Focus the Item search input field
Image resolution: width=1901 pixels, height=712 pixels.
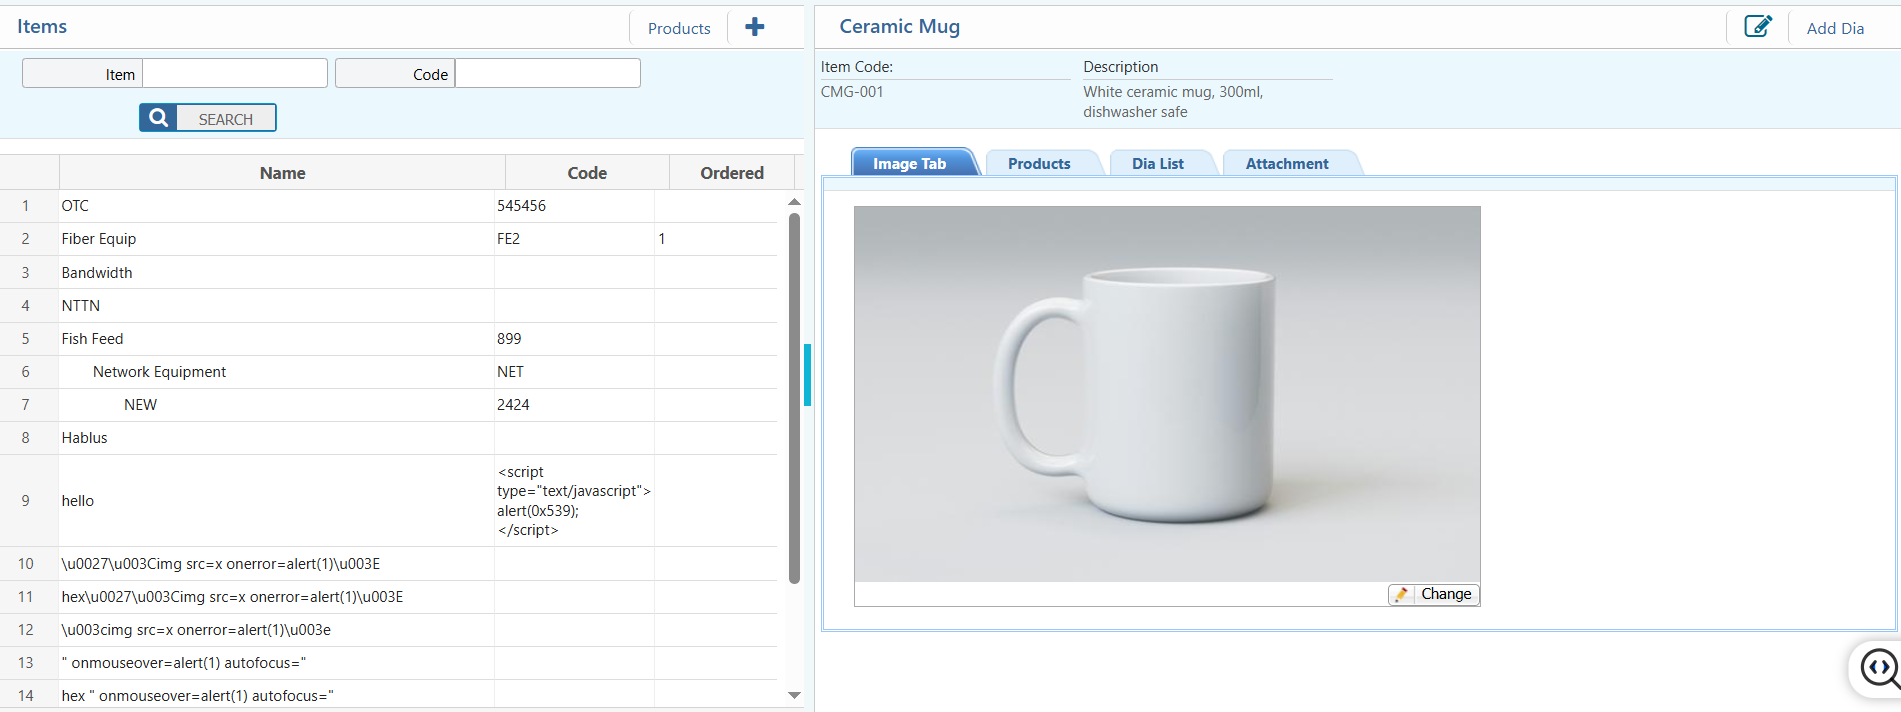click(x=235, y=73)
